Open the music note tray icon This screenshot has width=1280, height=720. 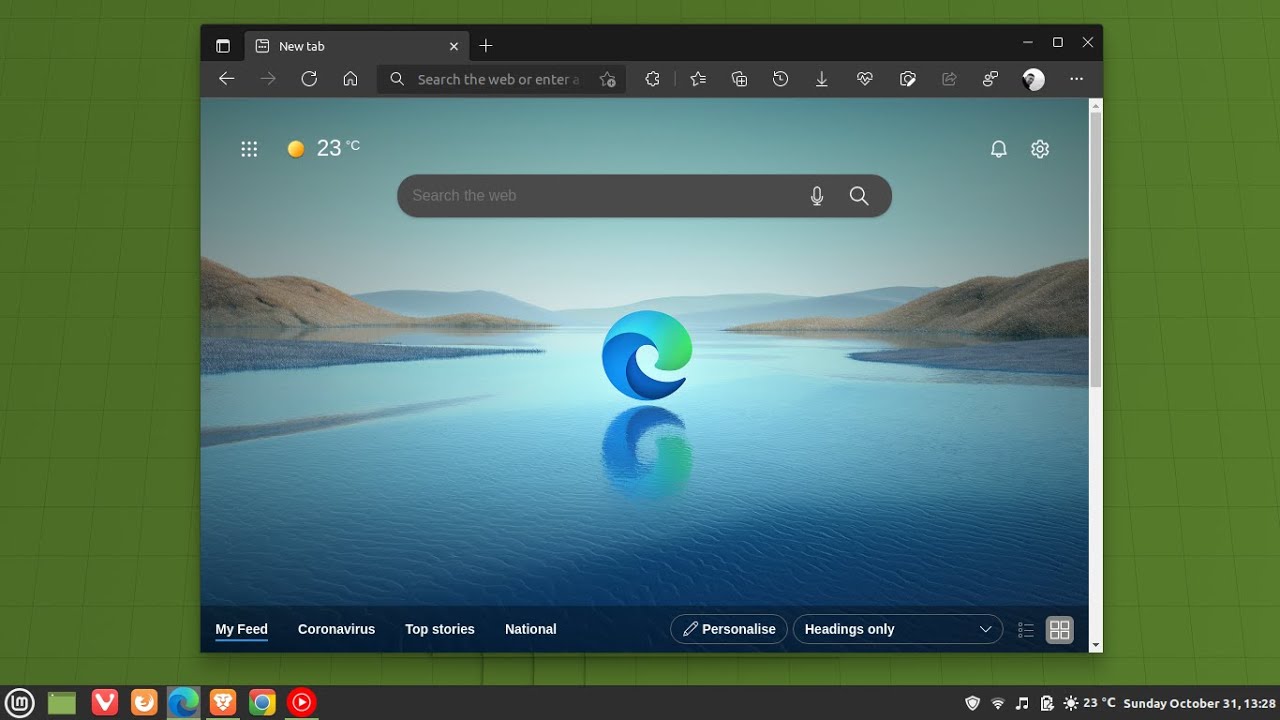[1022, 703]
